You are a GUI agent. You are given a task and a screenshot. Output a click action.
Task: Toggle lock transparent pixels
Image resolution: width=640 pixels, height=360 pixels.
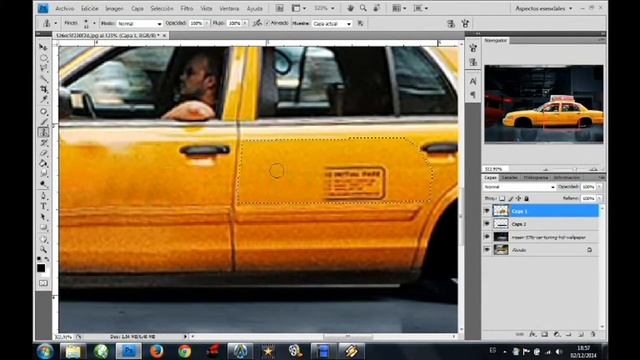pyautogui.click(x=502, y=198)
